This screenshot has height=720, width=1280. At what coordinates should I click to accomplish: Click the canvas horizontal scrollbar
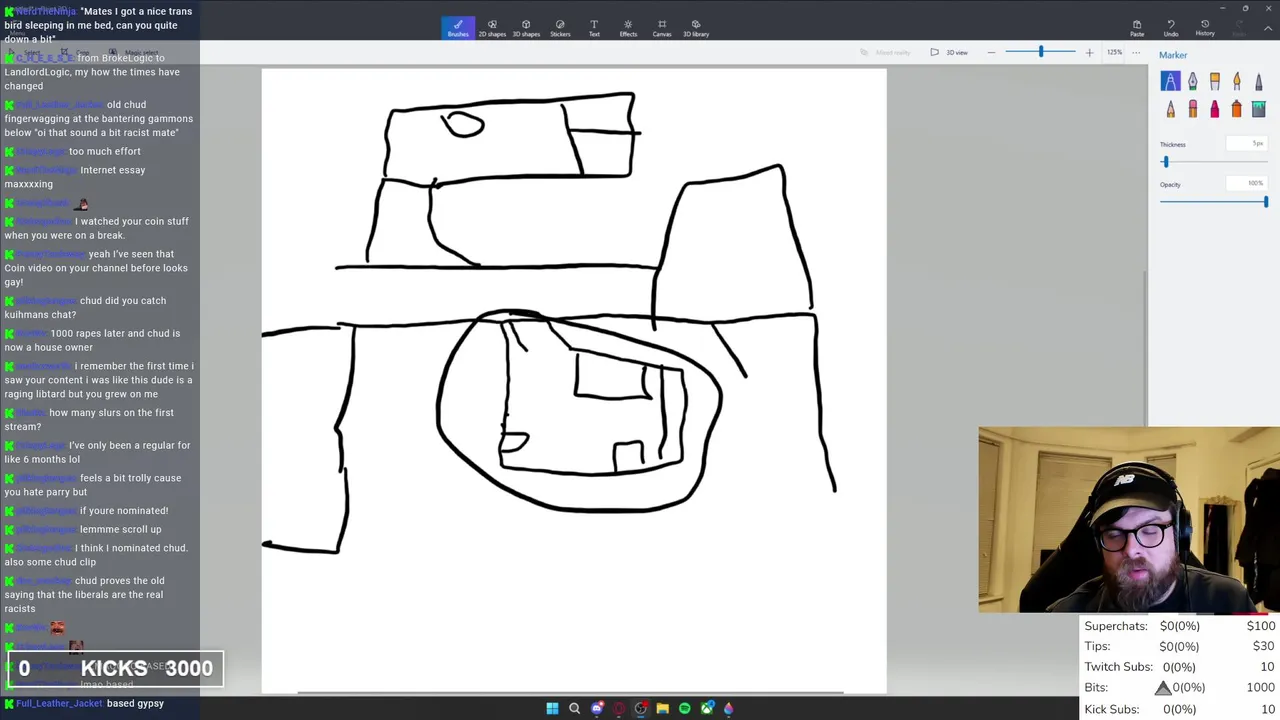click(x=570, y=692)
